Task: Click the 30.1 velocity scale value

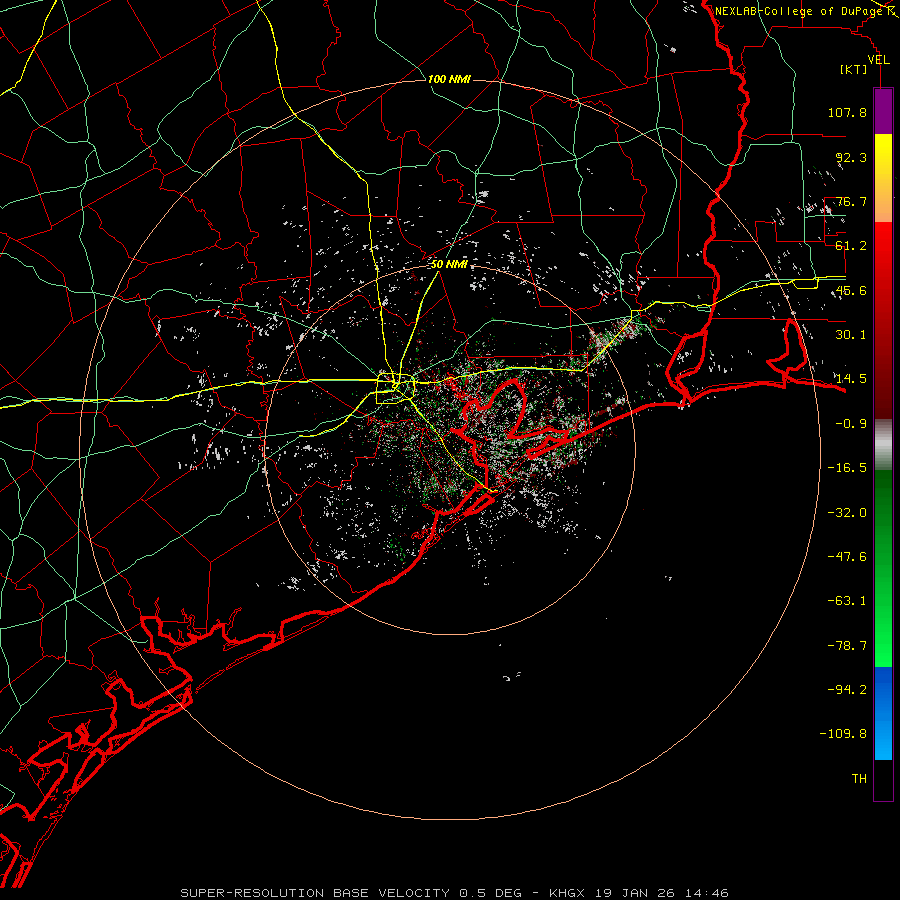Action: 851,335
